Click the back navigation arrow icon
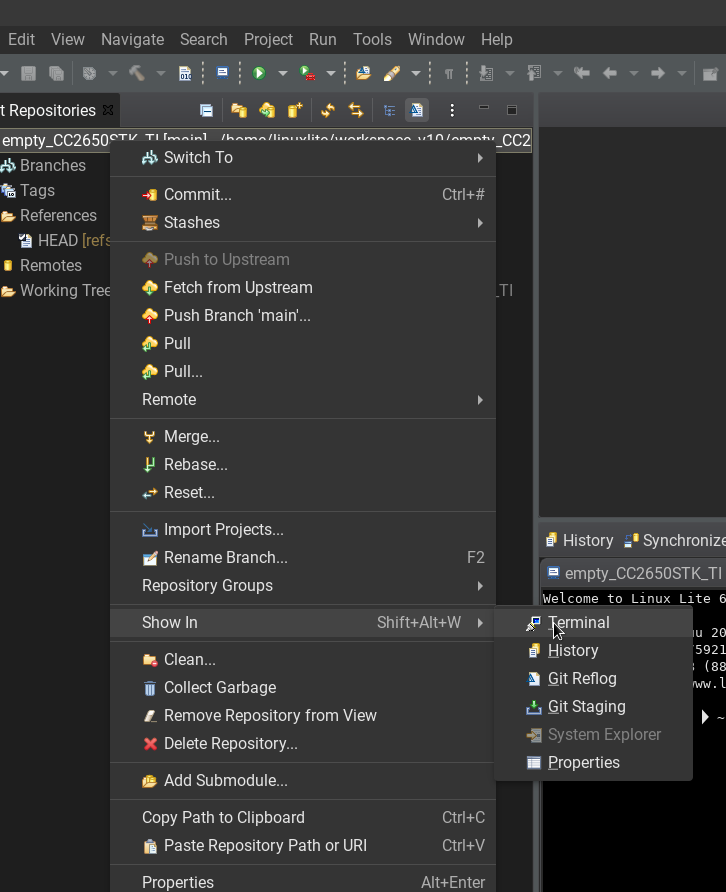 (x=610, y=73)
